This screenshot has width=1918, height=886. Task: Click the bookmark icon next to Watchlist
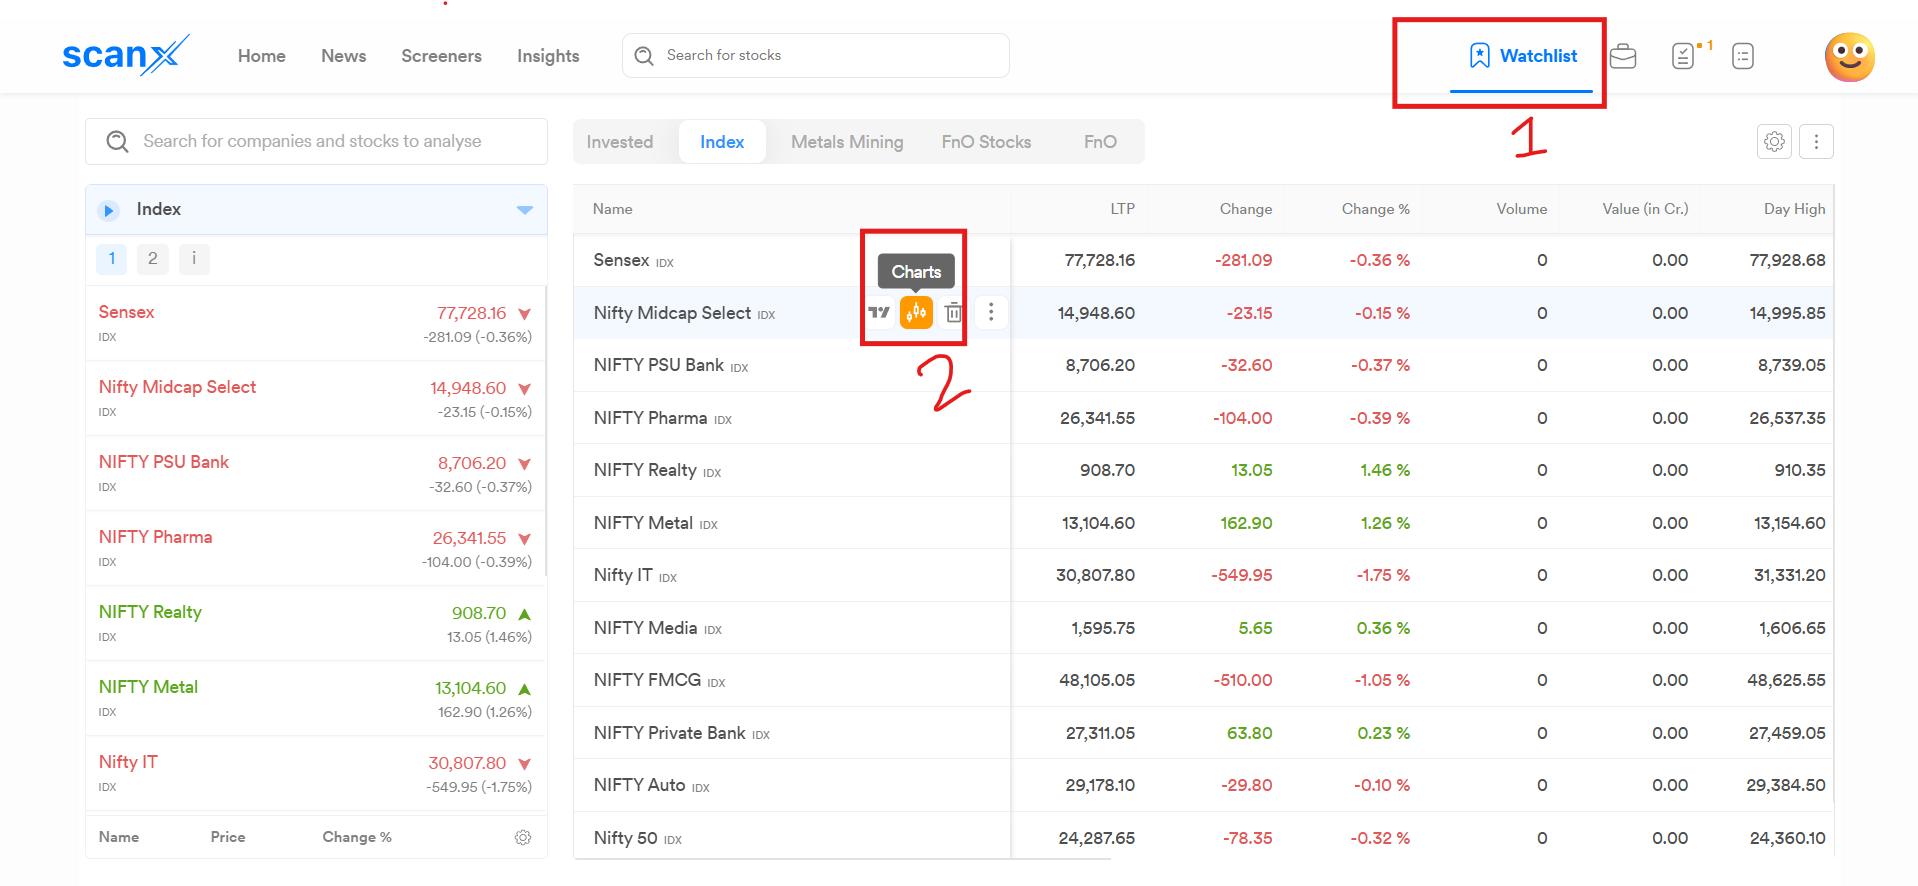click(x=1479, y=56)
